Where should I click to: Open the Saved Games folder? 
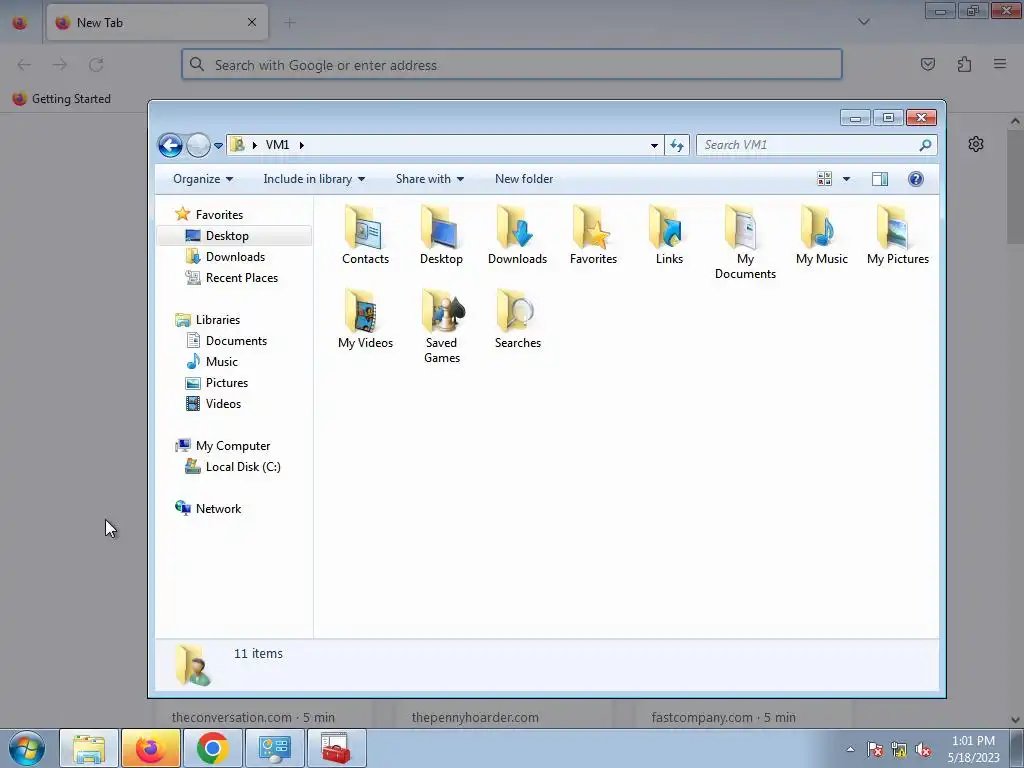441,327
